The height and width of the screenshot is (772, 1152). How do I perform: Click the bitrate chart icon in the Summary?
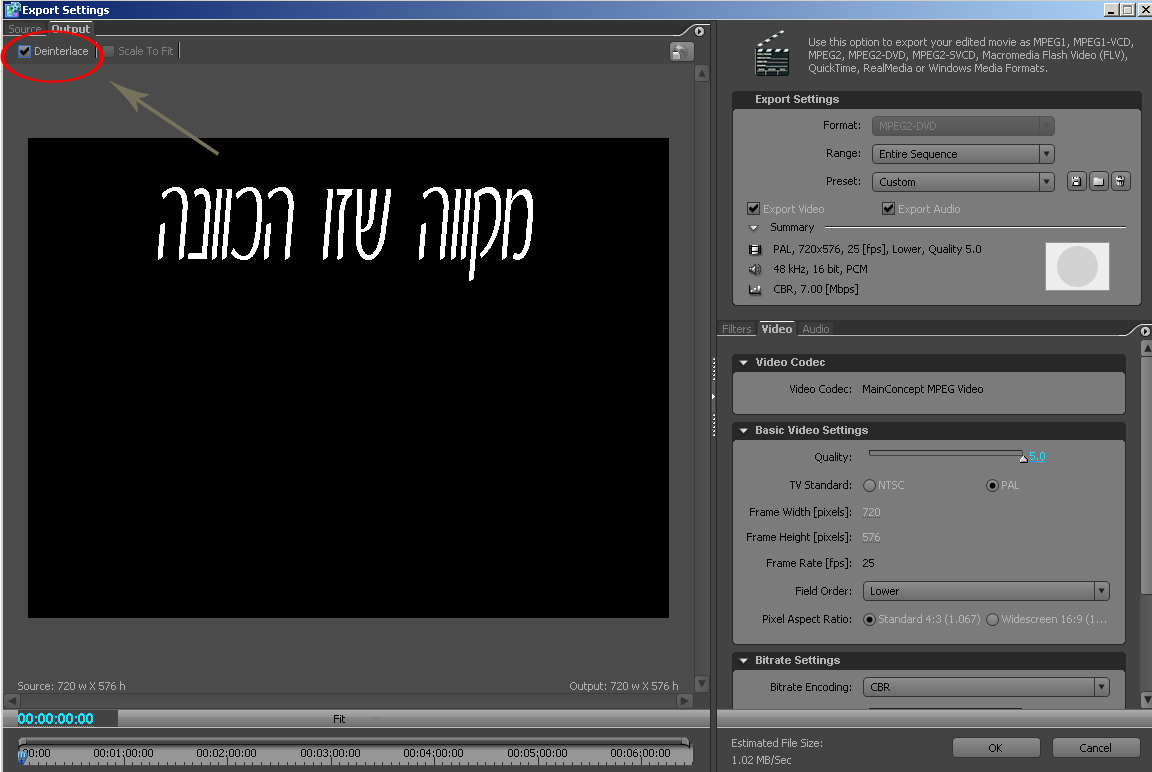755,289
